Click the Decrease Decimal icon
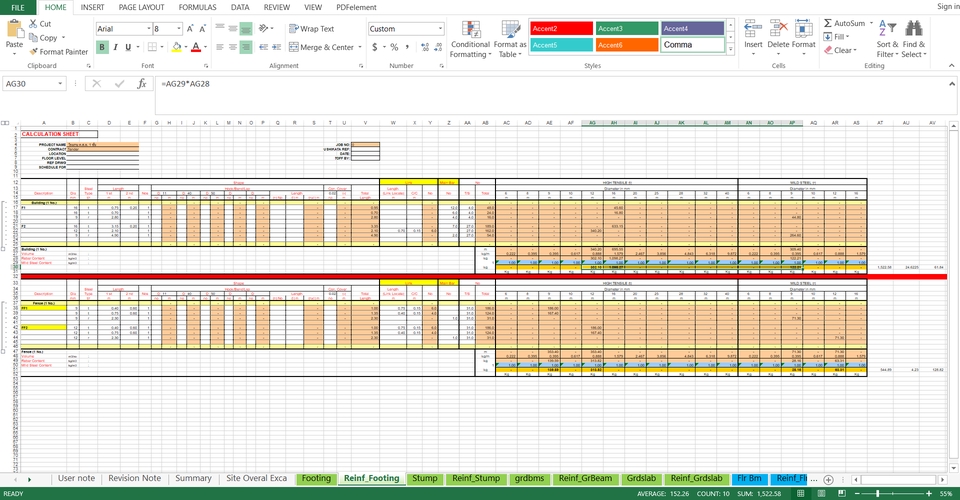 [438, 47]
